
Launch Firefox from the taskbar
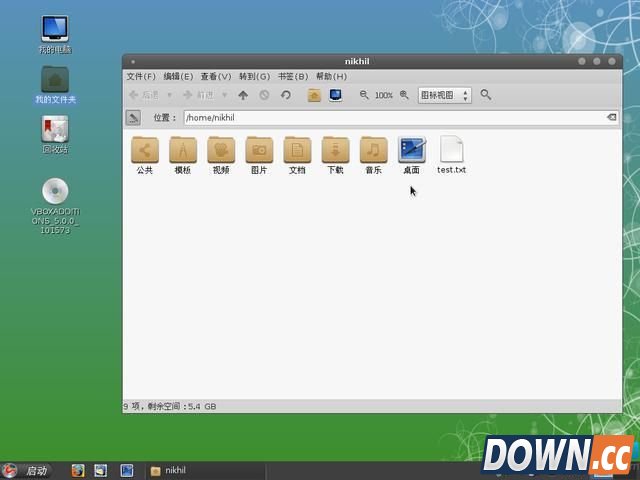click(x=78, y=470)
